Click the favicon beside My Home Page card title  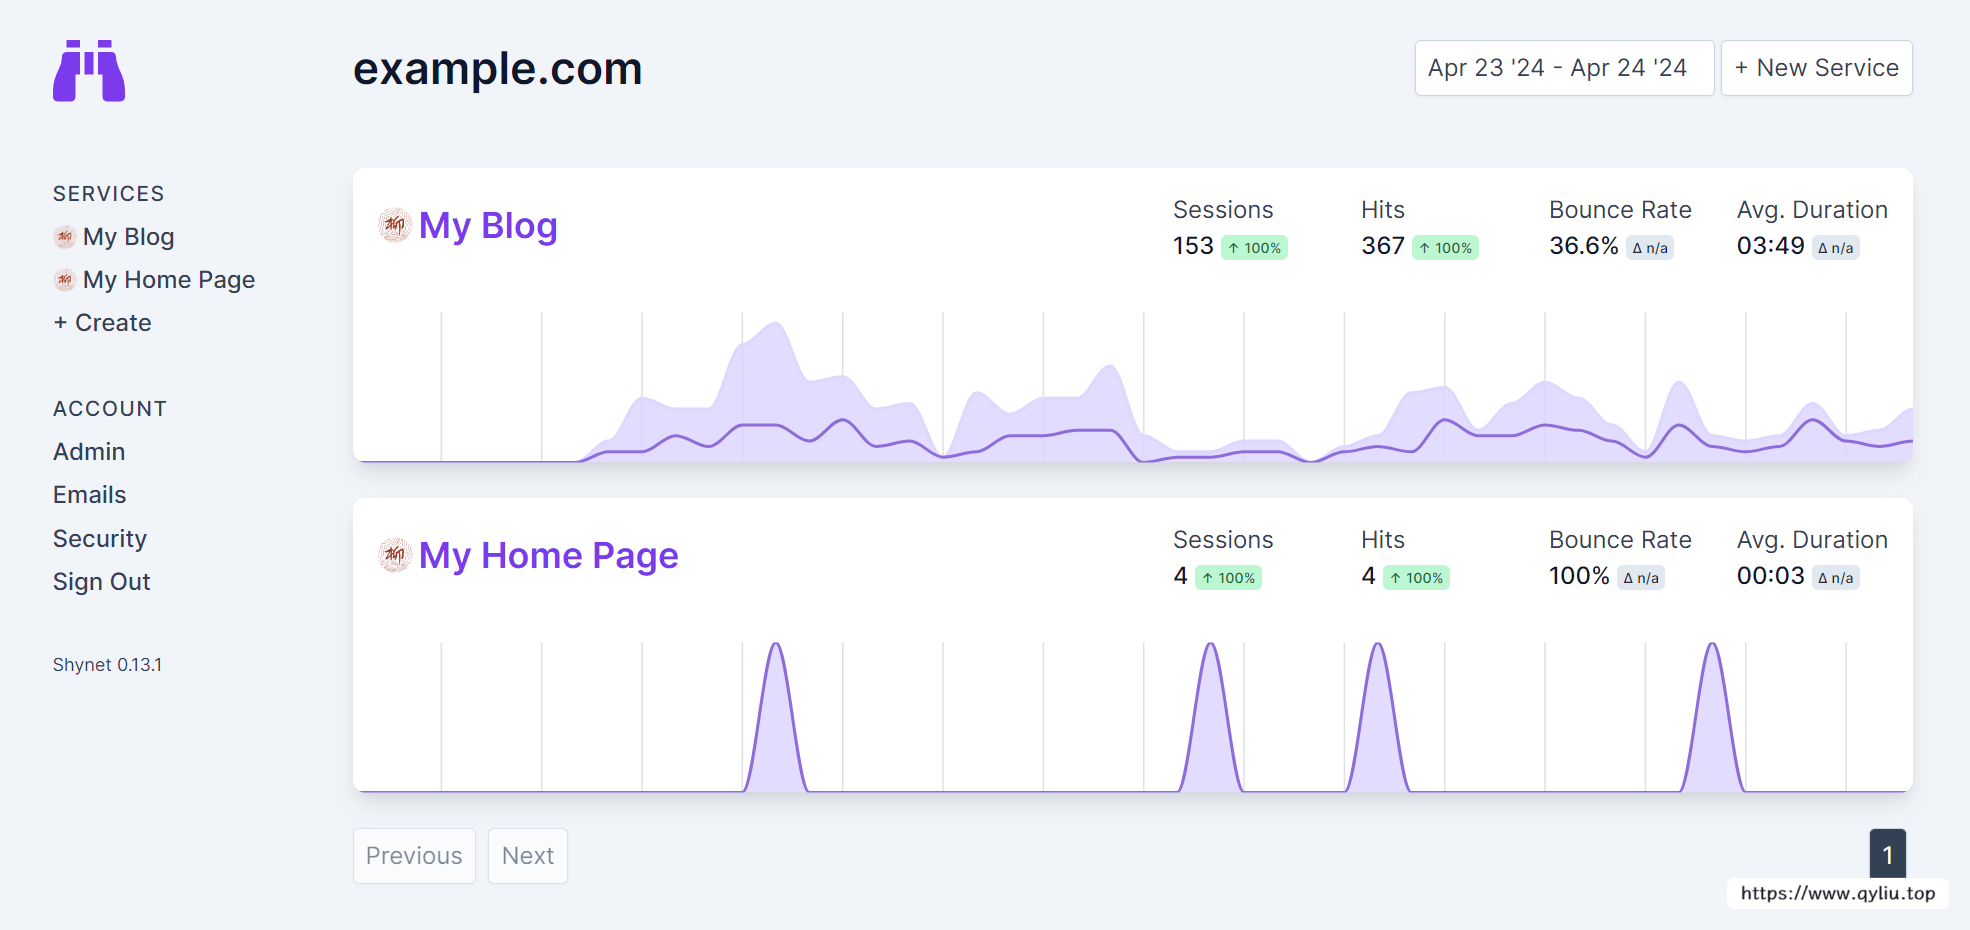tap(395, 555)
